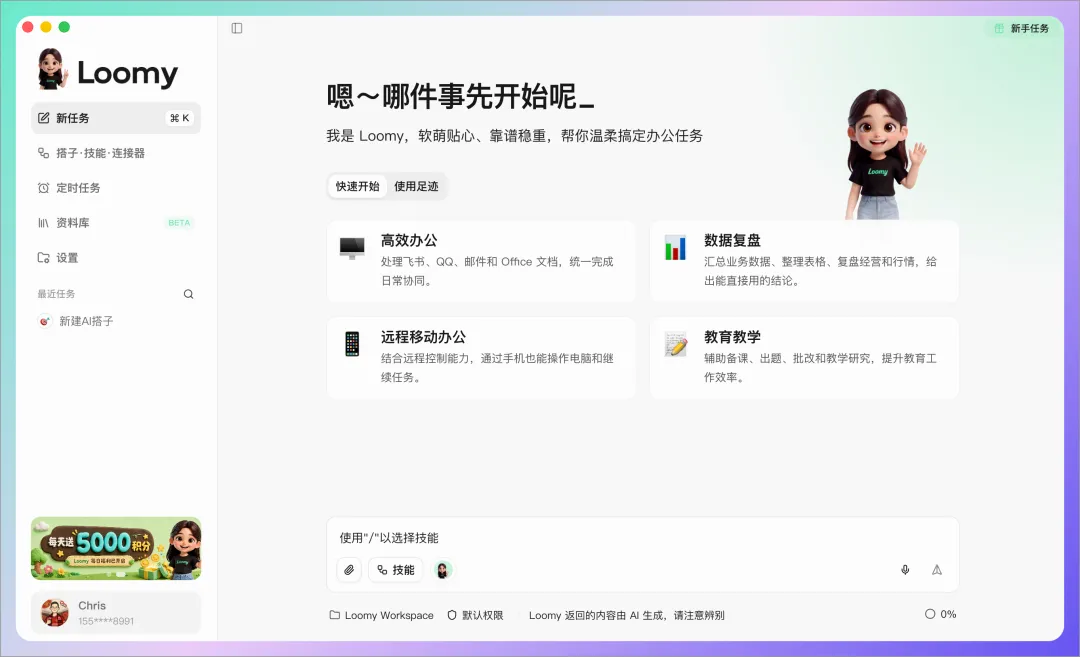Open the 新手任务 gift icon
Image resolution: width=1080 pixels, height=657 pixels.
(999, 28)
